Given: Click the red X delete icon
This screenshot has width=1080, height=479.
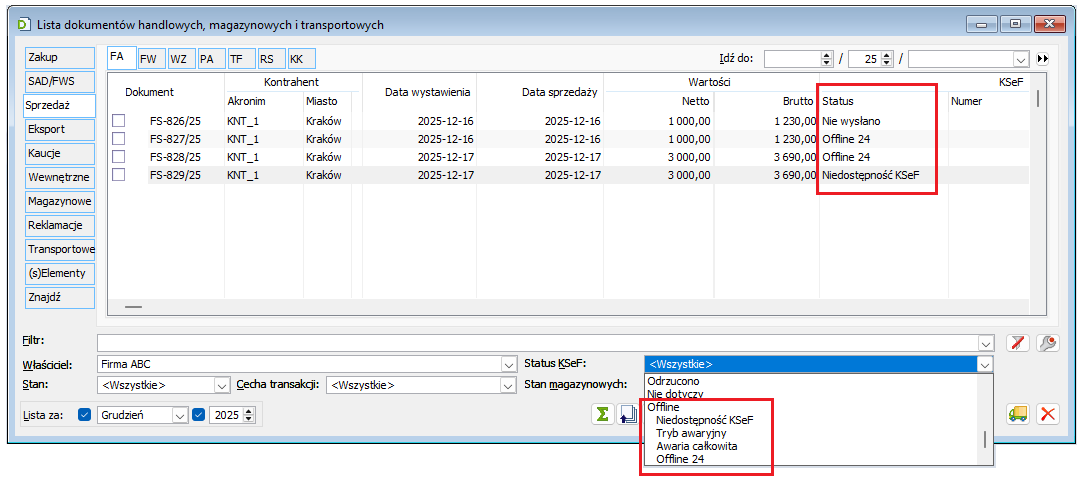Looking at the screenshot, I should tap(1047, 414).
